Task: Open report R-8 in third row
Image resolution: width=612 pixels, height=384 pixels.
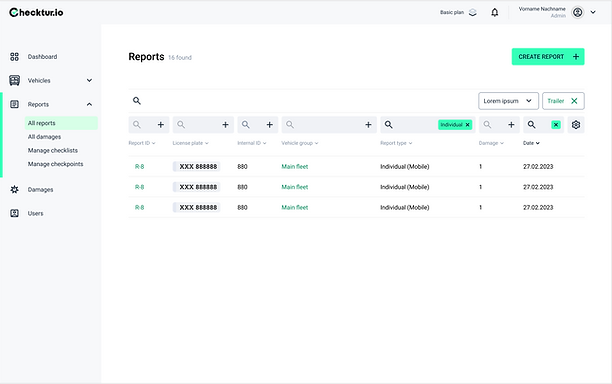Action: [x=139, y=207]
